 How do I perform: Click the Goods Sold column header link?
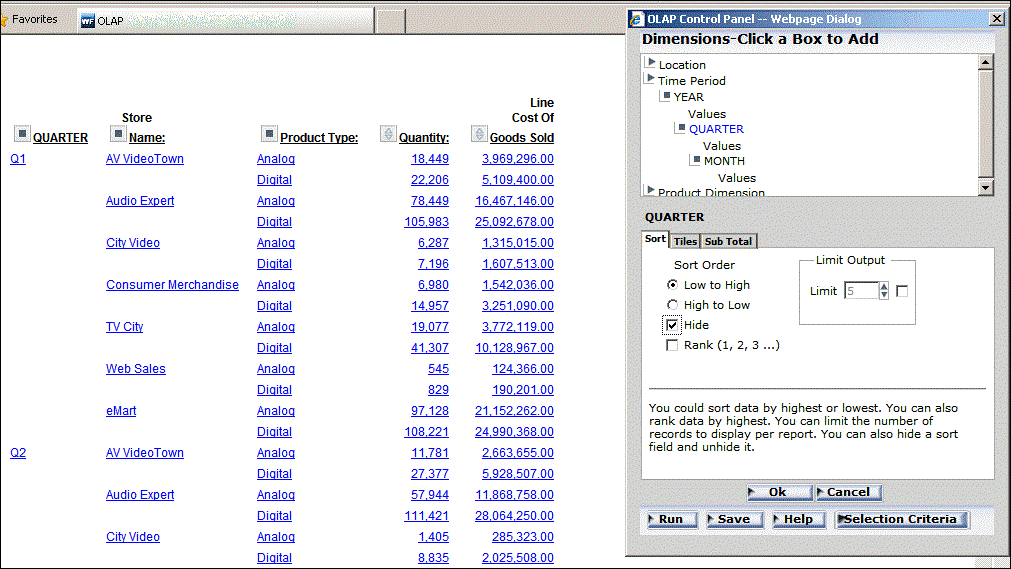tap(522, 137)
